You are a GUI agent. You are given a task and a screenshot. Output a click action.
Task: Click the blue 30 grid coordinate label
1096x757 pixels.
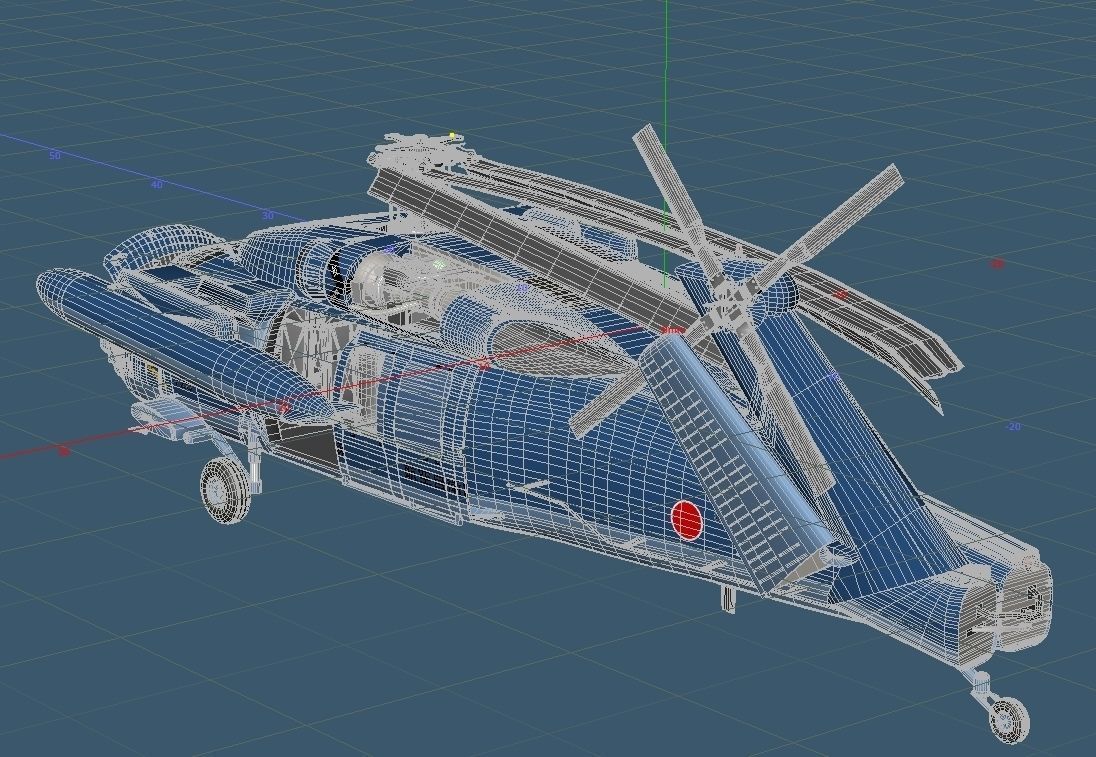pyautogui.click(x=266, y=213)
